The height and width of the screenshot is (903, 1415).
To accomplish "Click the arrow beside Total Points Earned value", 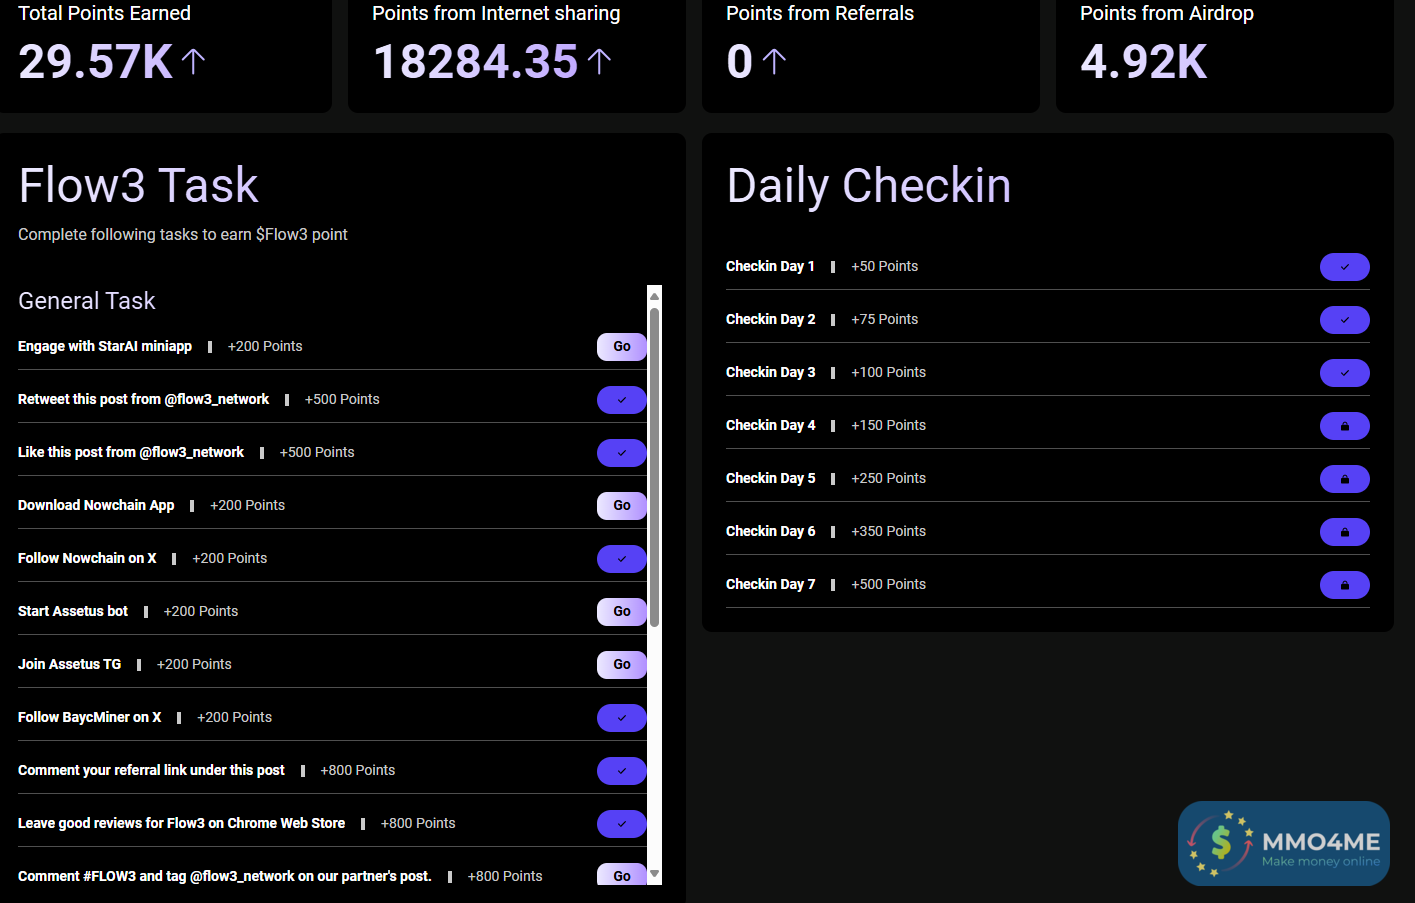I will click(x=194, y=62).
